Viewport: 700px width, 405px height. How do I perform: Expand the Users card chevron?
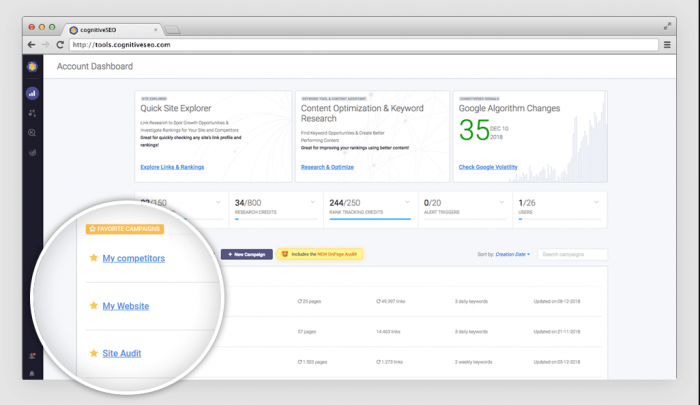click(x=596, y=202)
